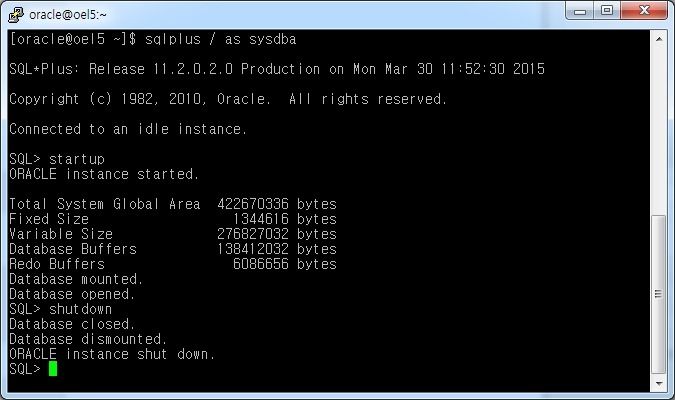Click the 'Copyright (c) 1982, 2010, Oracle' line
Image resolution: width=675 pixels, height=400 pixels.
(x=228, y=99)
